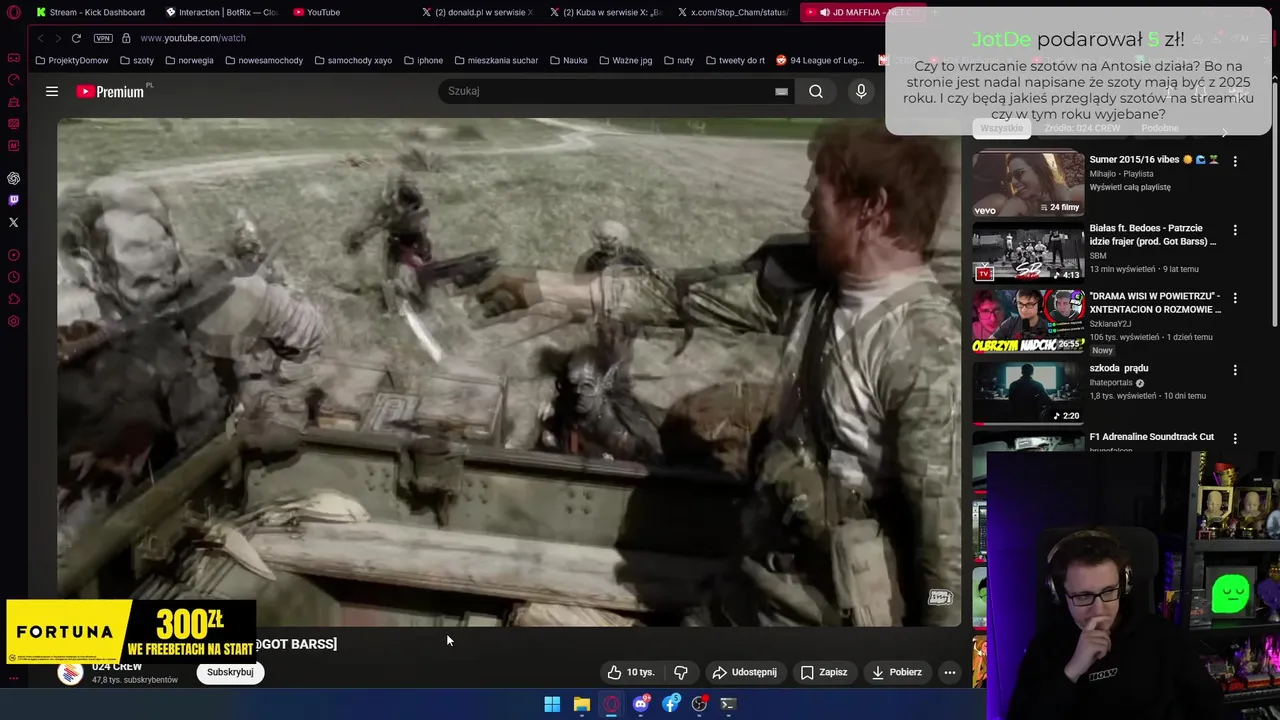
Task: Open X panel in Opera sidebar
Action: 13,222
